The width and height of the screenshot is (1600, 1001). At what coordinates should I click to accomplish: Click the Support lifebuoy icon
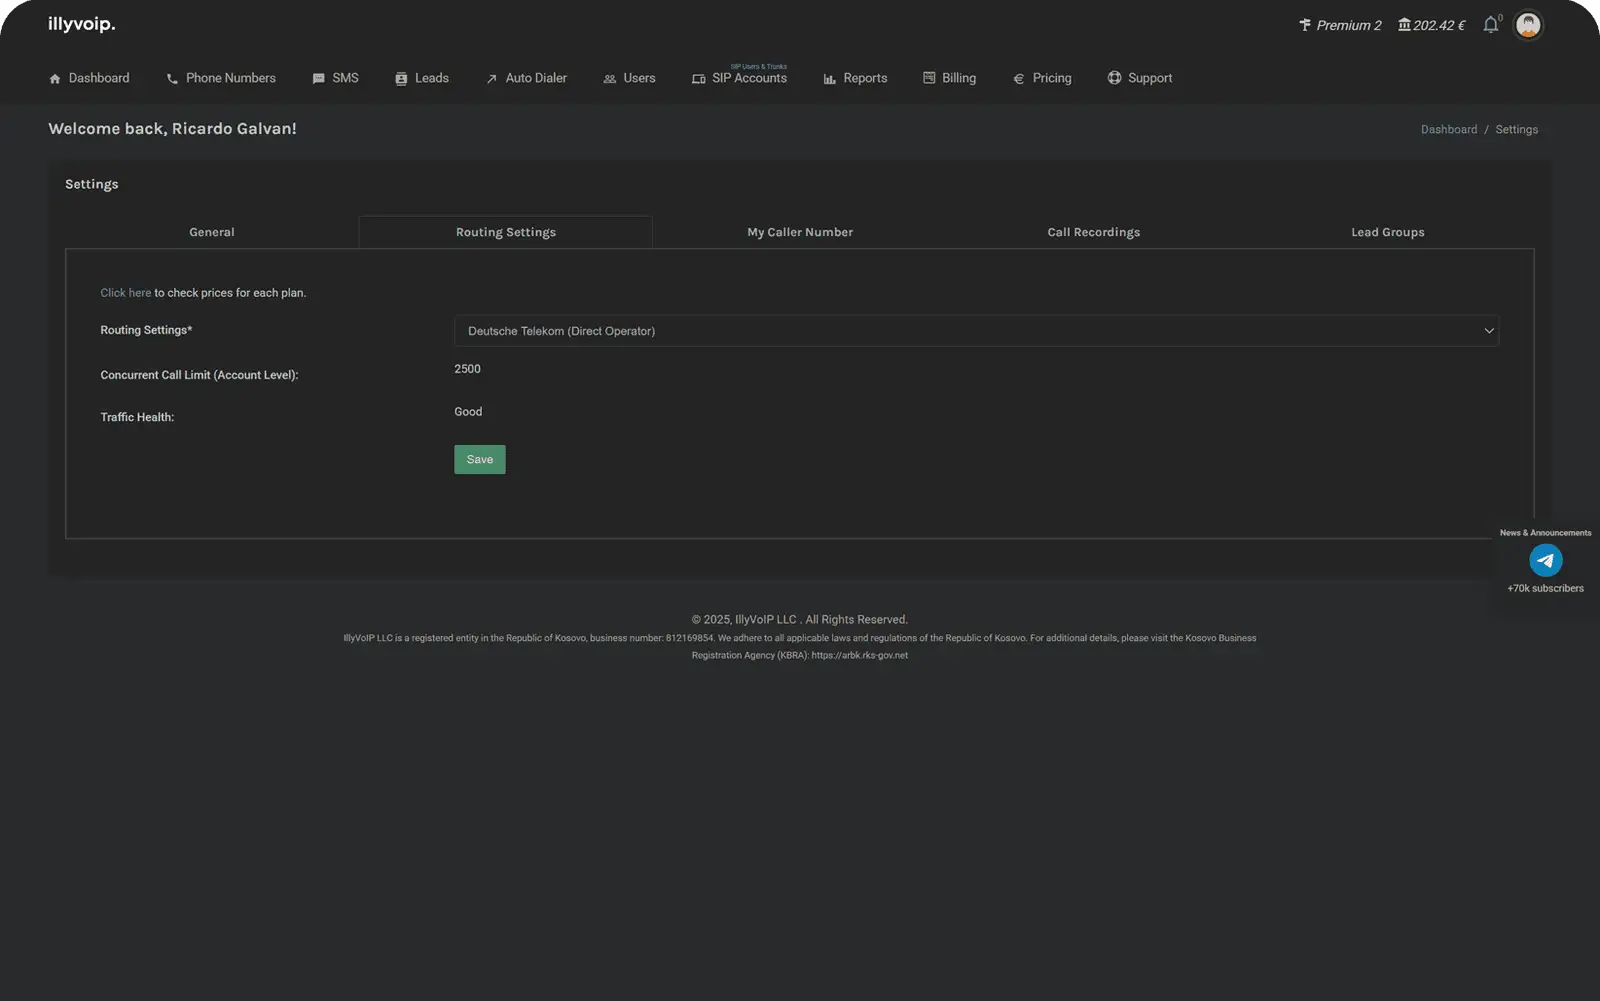(x=1114, y=78)
